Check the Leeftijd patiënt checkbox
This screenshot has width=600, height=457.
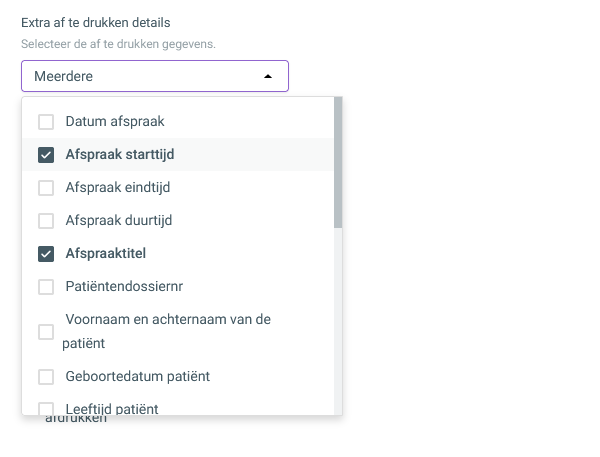(x=46, y=408)
